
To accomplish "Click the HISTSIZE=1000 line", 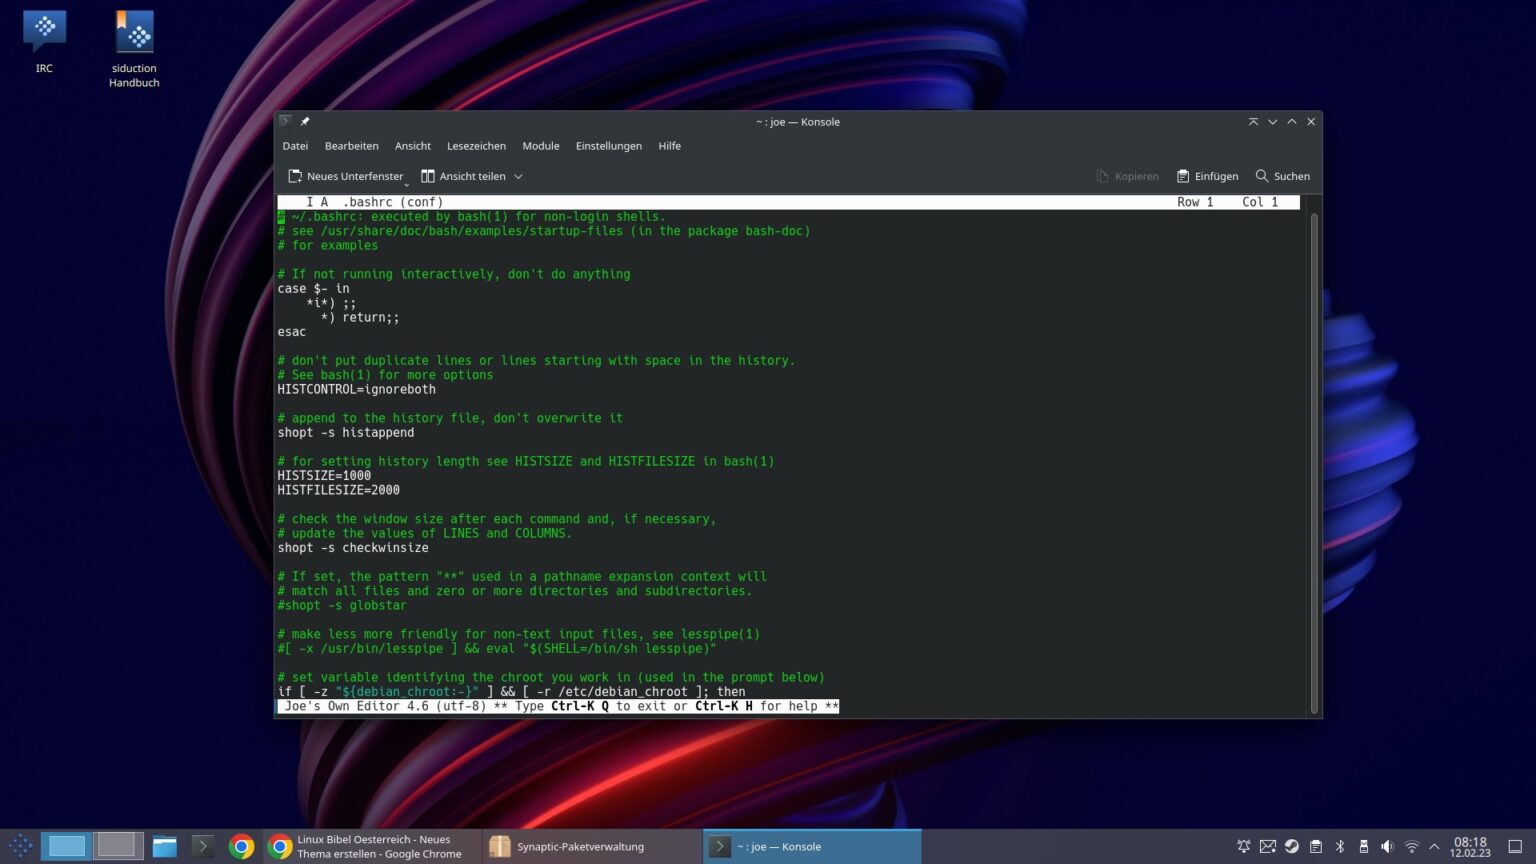I will coord(324,475).
